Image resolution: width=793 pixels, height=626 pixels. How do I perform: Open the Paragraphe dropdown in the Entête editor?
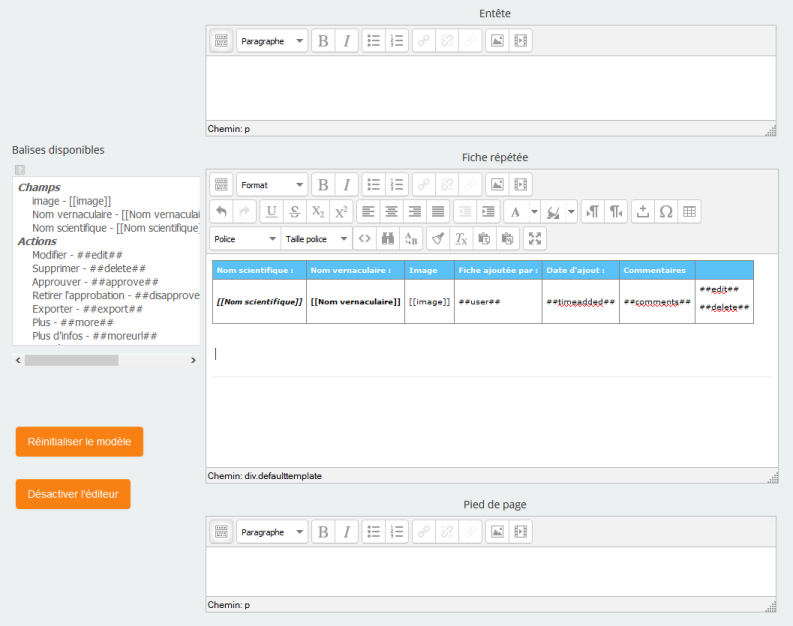(x=272, y=40)
